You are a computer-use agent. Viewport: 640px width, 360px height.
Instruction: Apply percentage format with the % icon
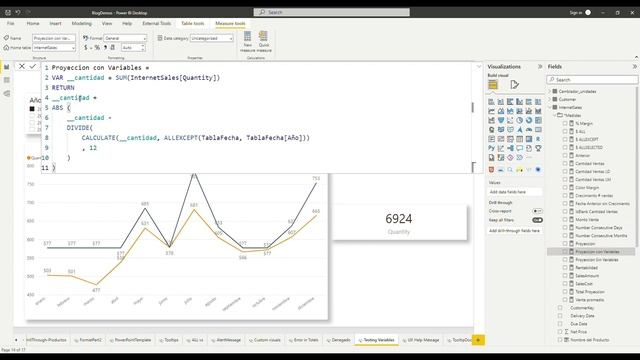pyautogui.click(x=97, y=48)
